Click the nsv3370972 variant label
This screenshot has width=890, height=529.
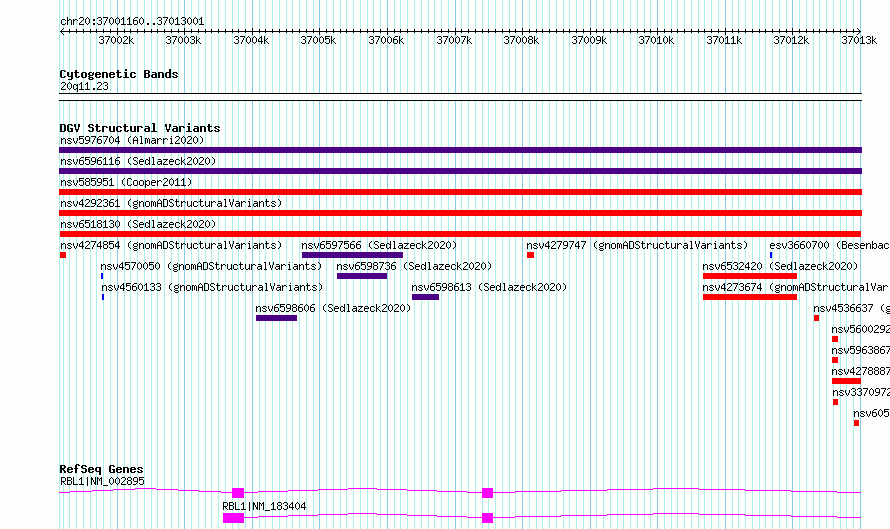pyautogui.click(x=861, y=392)
